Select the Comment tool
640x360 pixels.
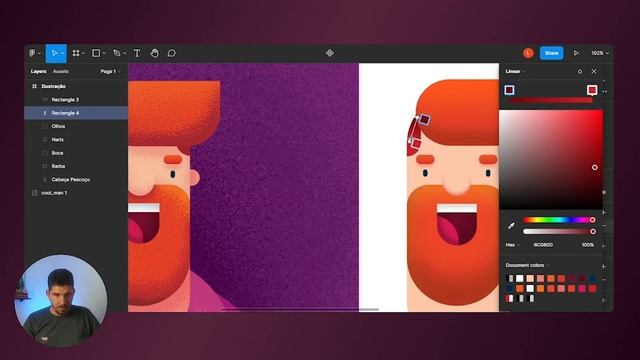[172, 53]
